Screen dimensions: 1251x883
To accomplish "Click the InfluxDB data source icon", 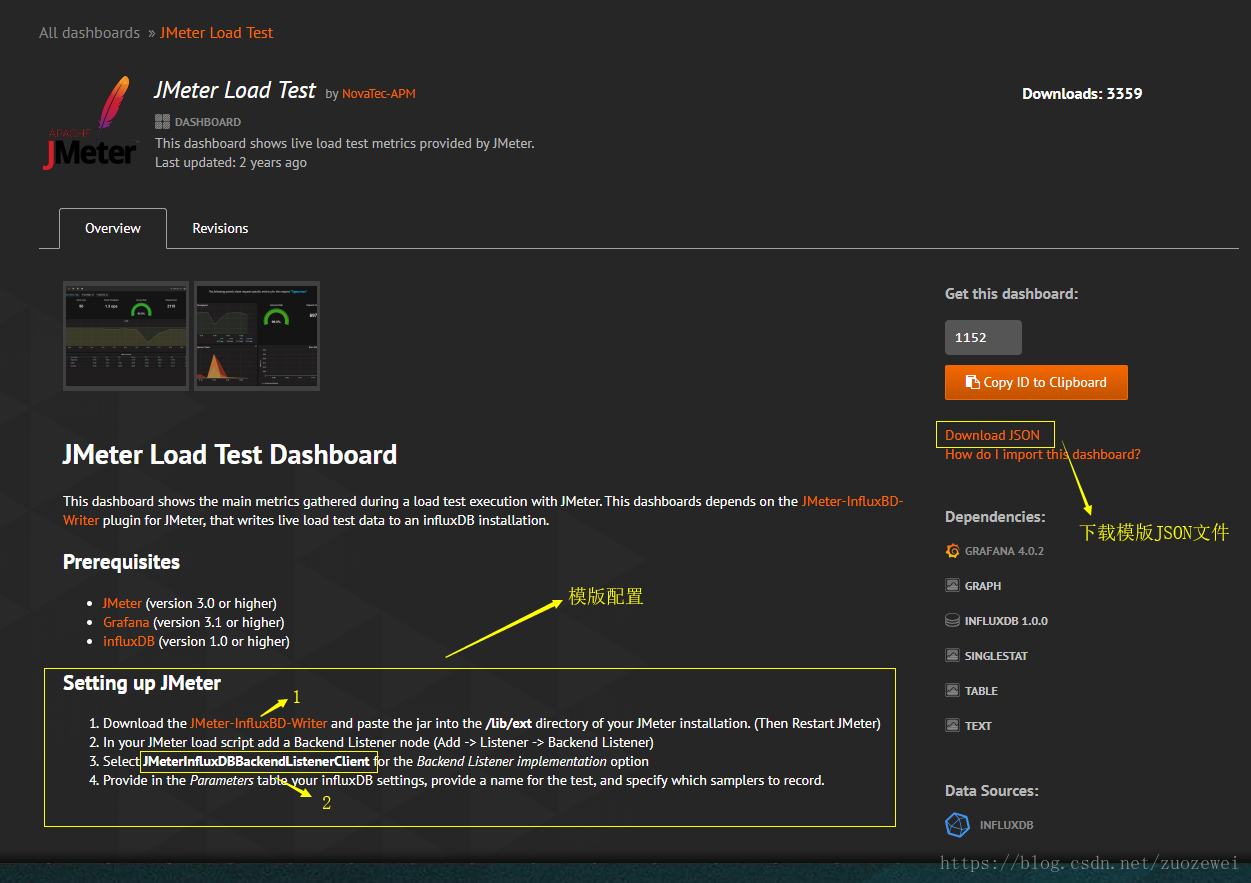I will point(958,825).
